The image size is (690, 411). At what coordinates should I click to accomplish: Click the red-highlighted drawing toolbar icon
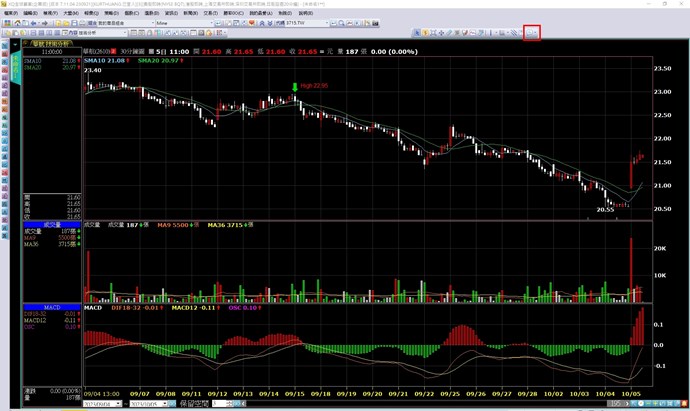click(532, 33)
